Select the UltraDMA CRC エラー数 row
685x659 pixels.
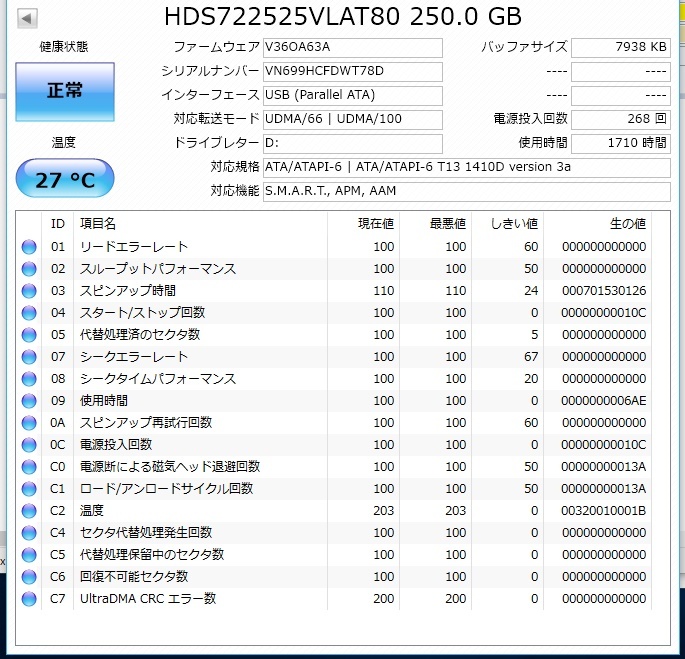335,599
